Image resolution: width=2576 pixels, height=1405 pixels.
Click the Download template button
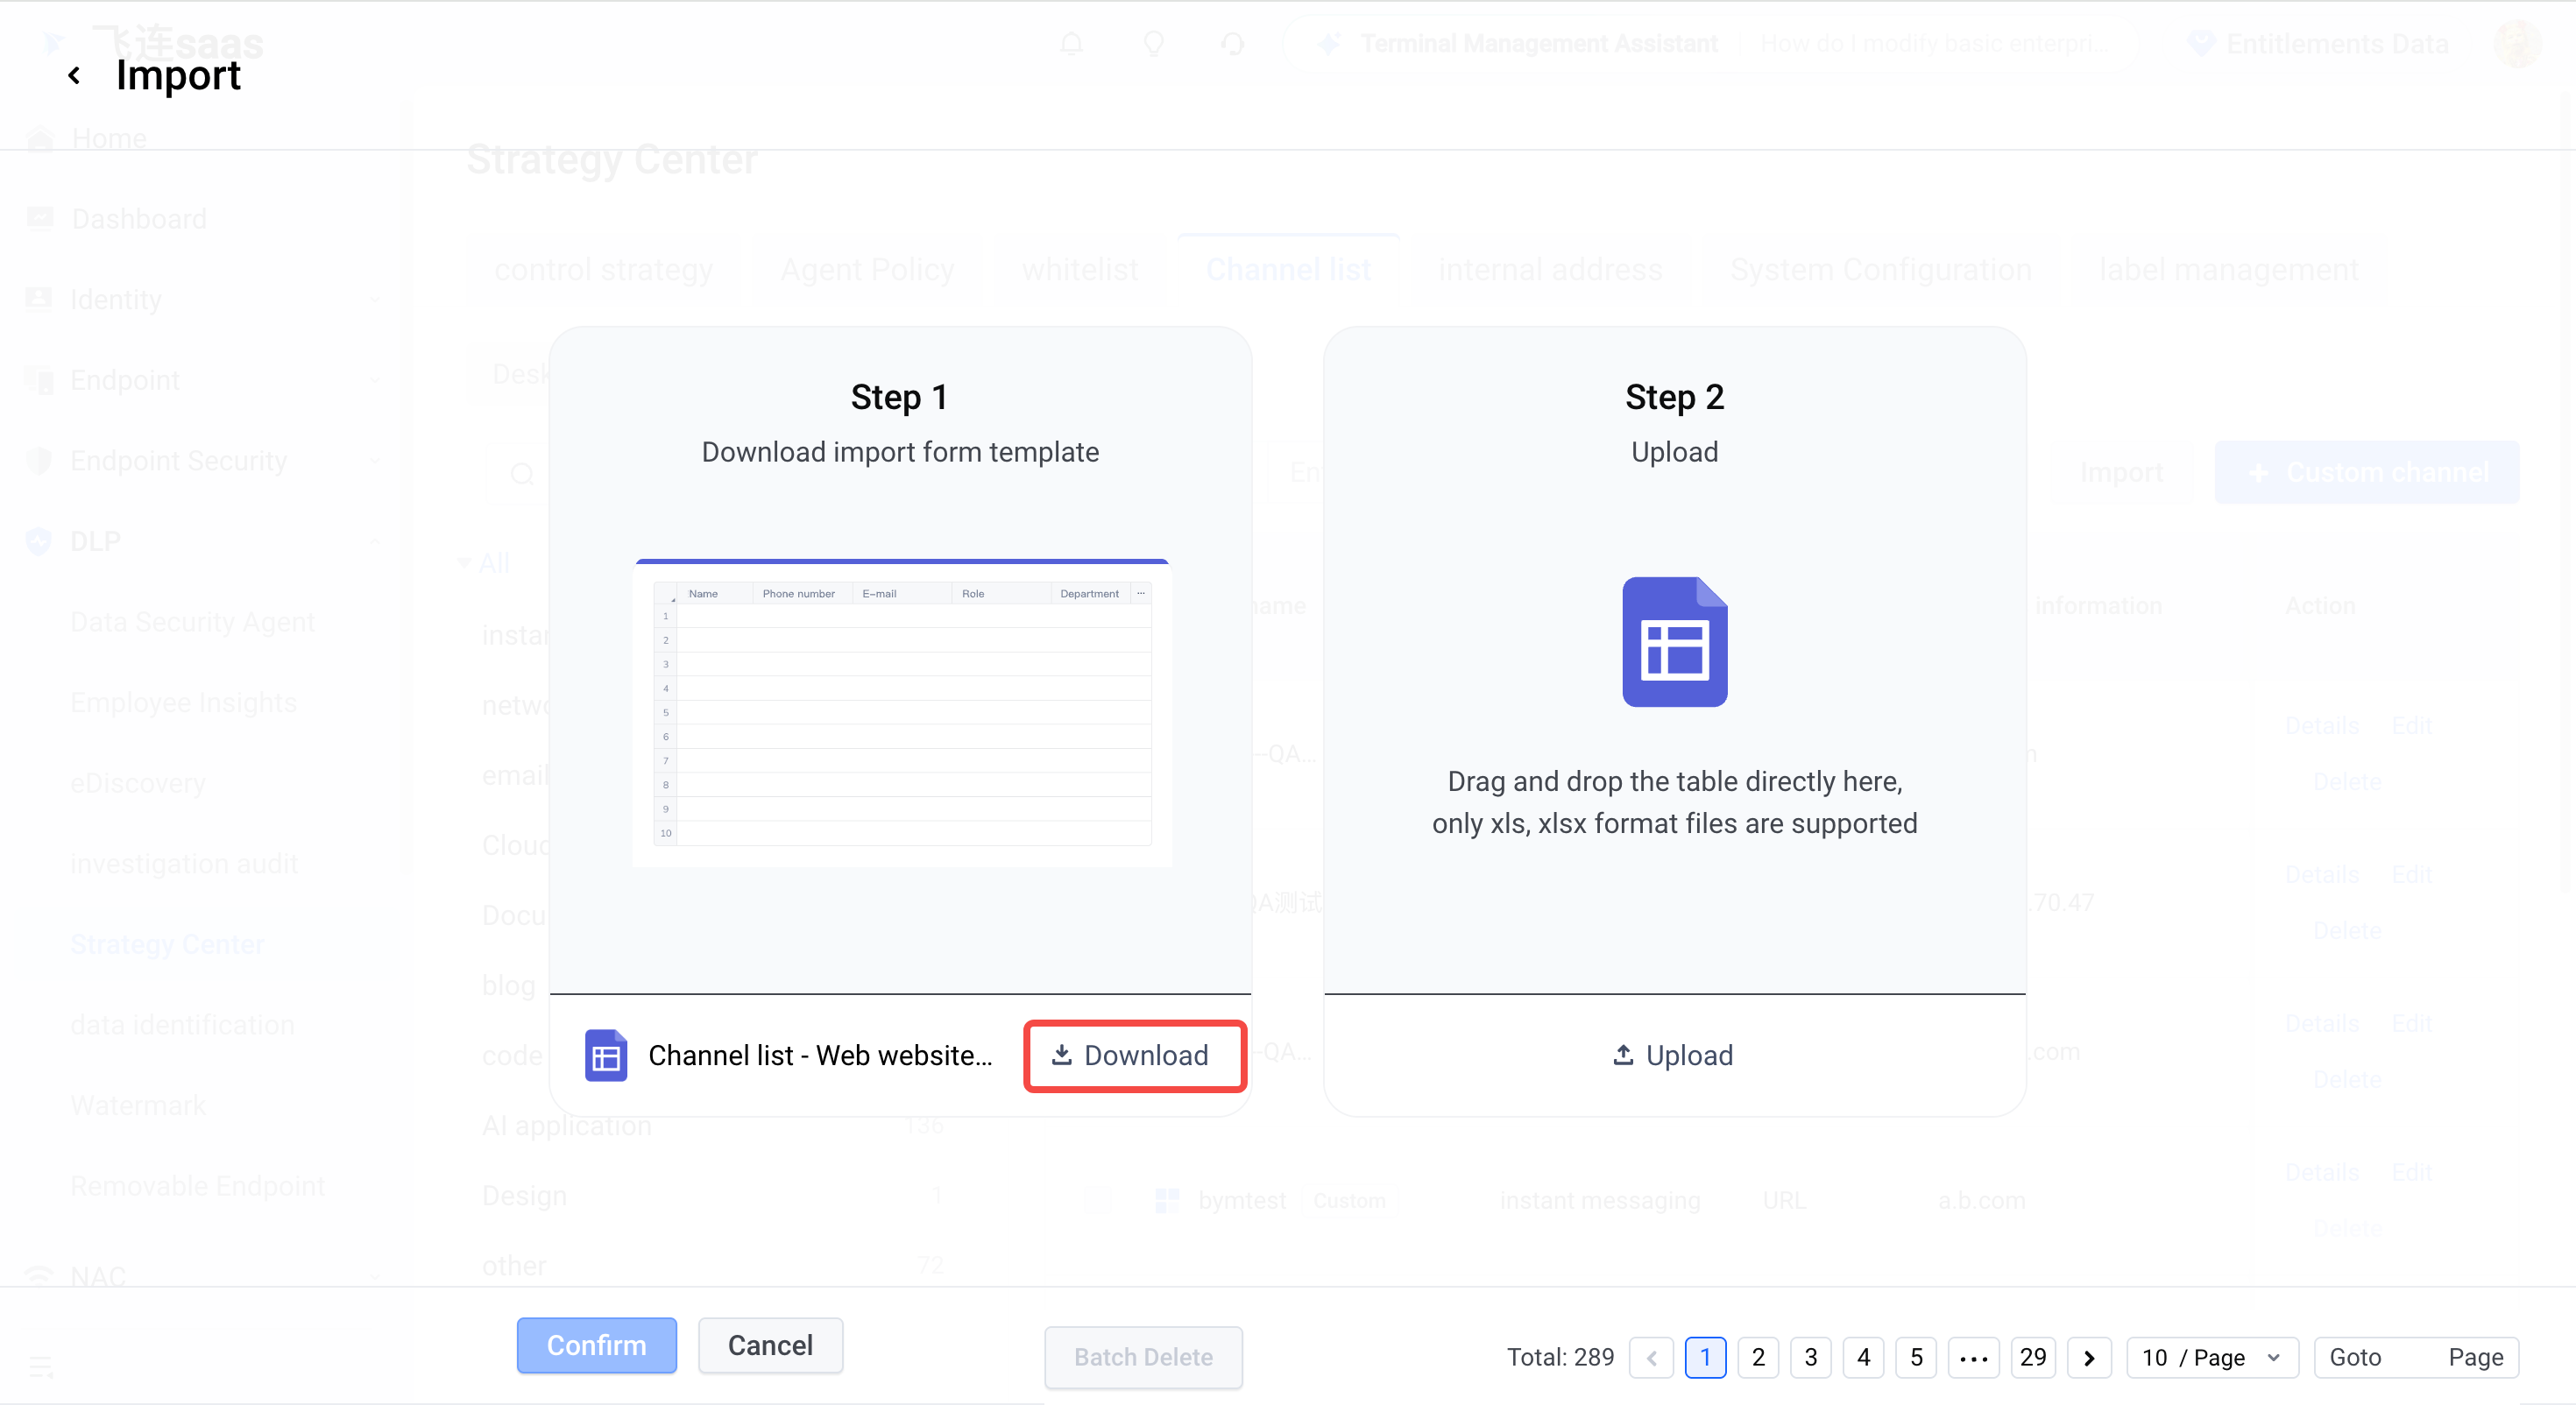1134,1056
